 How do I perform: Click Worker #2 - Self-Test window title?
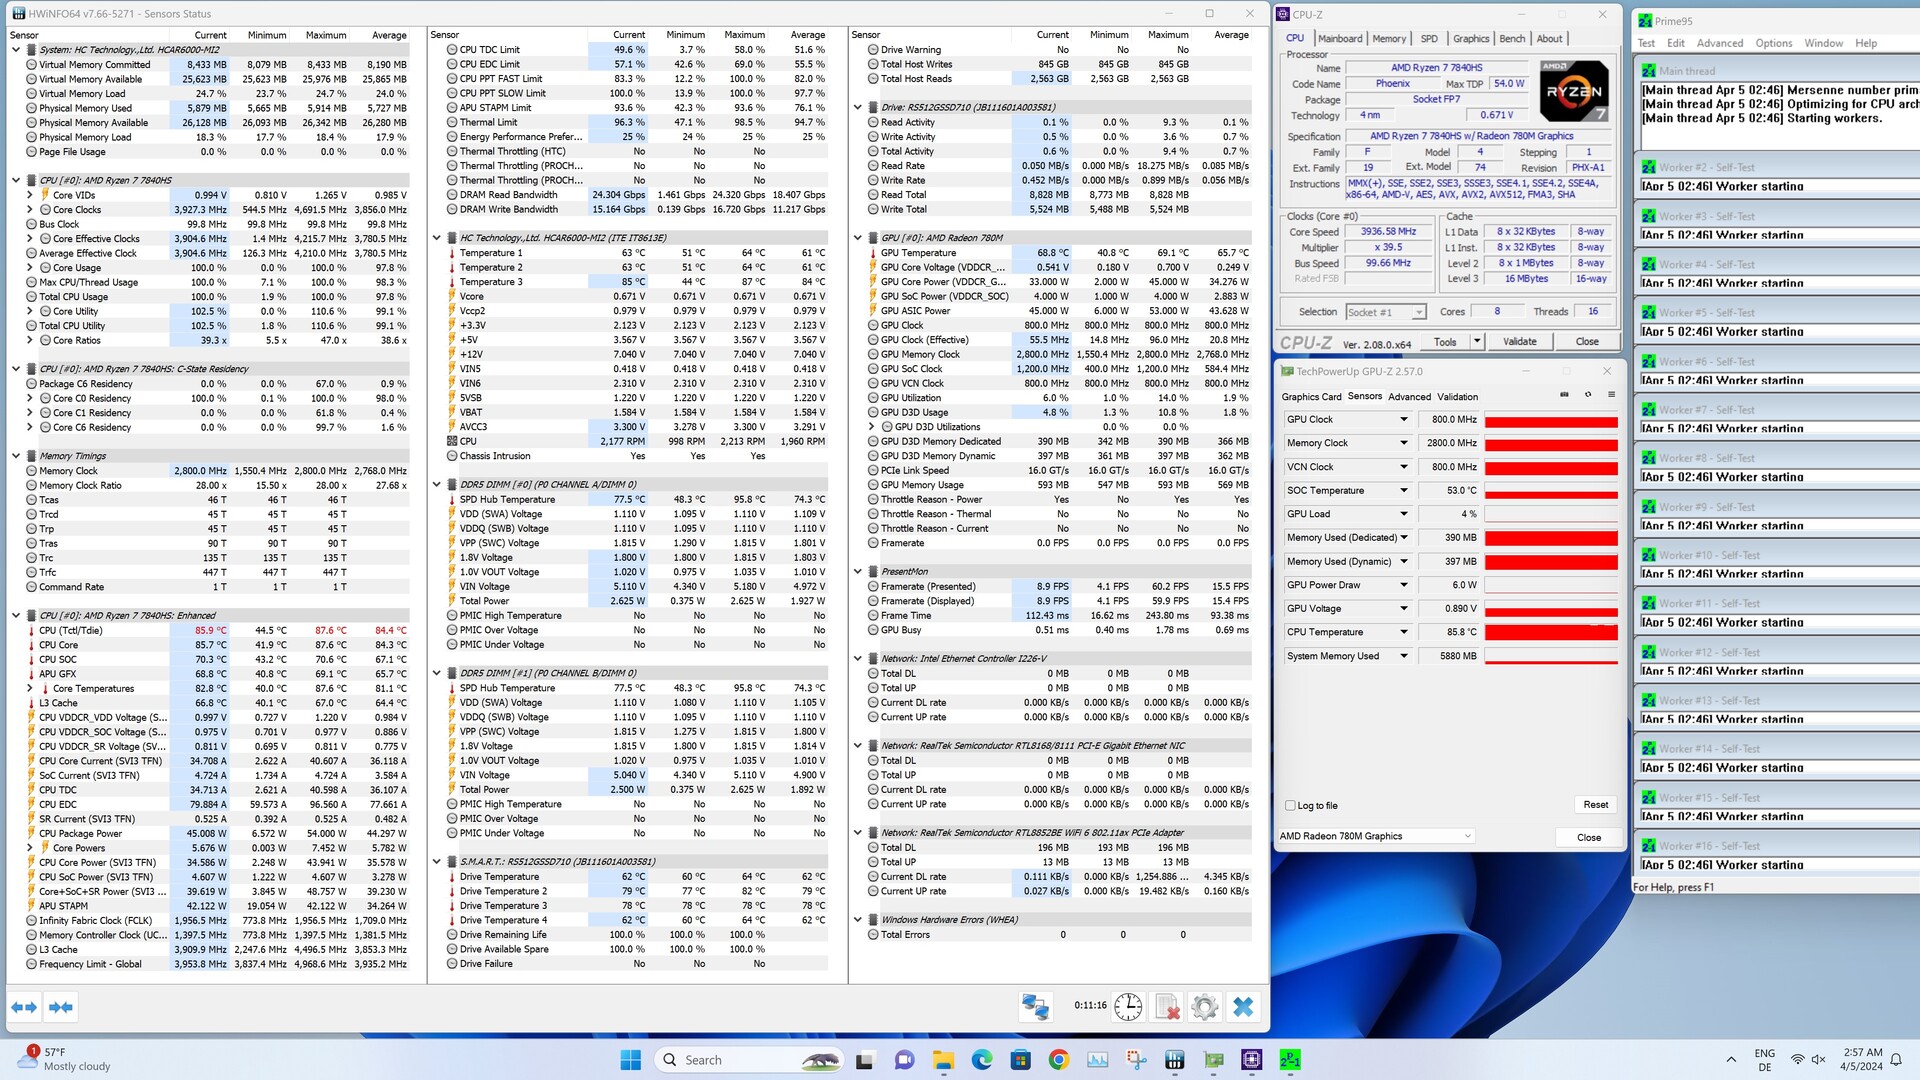pyautogui.click(x=1706, y=167)
